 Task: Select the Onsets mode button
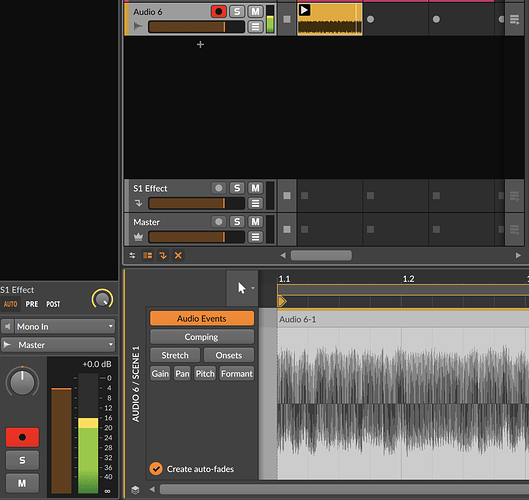point(229,355)
